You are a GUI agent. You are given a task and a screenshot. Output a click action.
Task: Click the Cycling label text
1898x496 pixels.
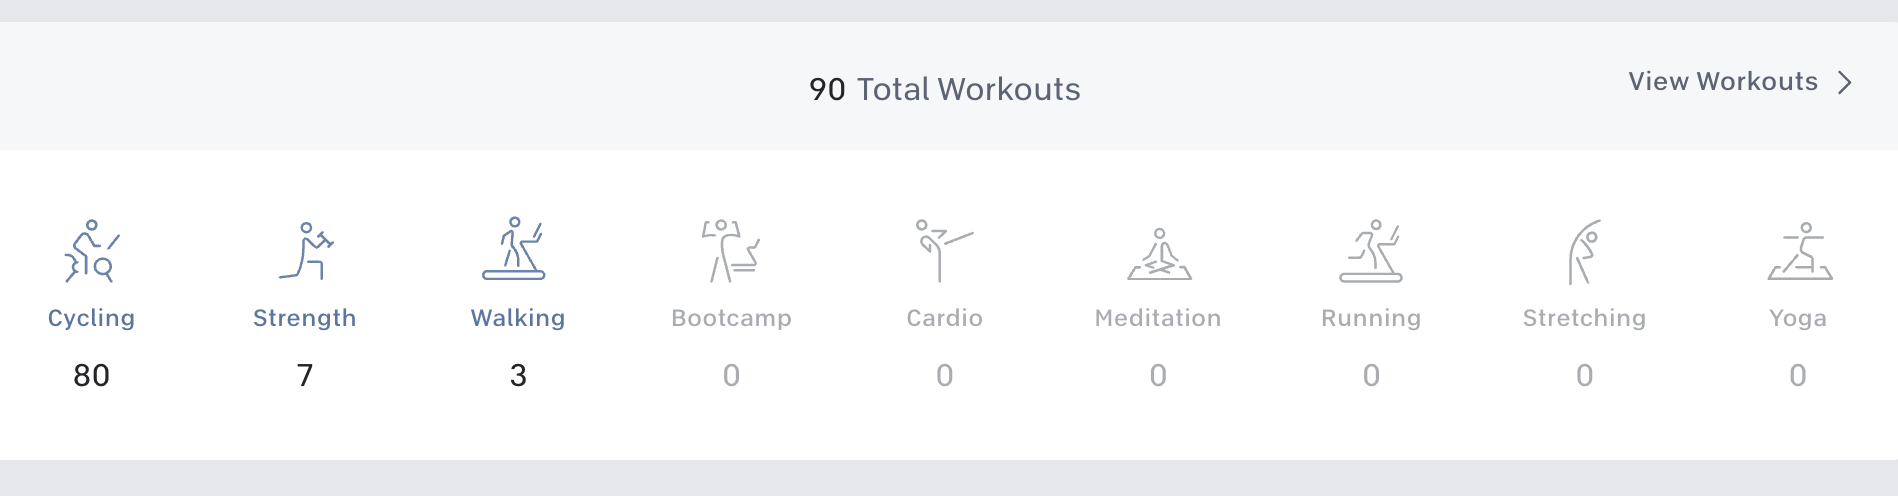coord(91,318)
